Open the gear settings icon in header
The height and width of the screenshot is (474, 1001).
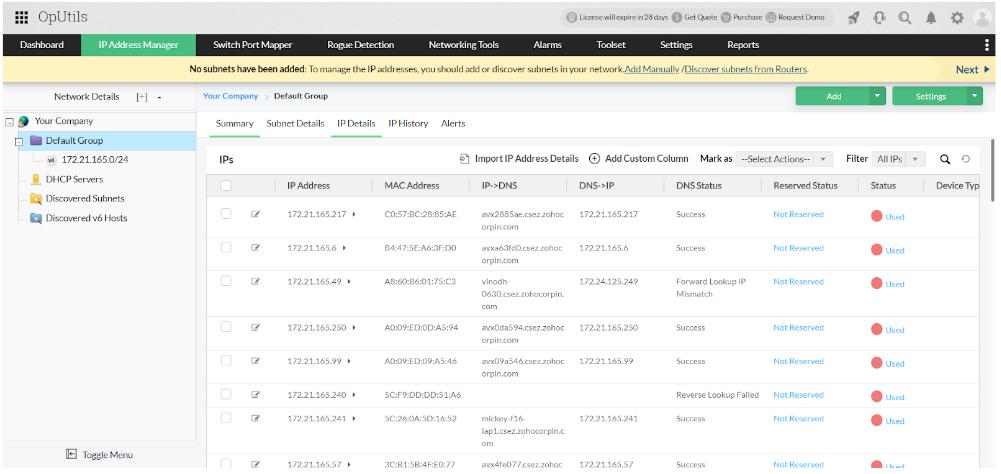pos(956,18)
